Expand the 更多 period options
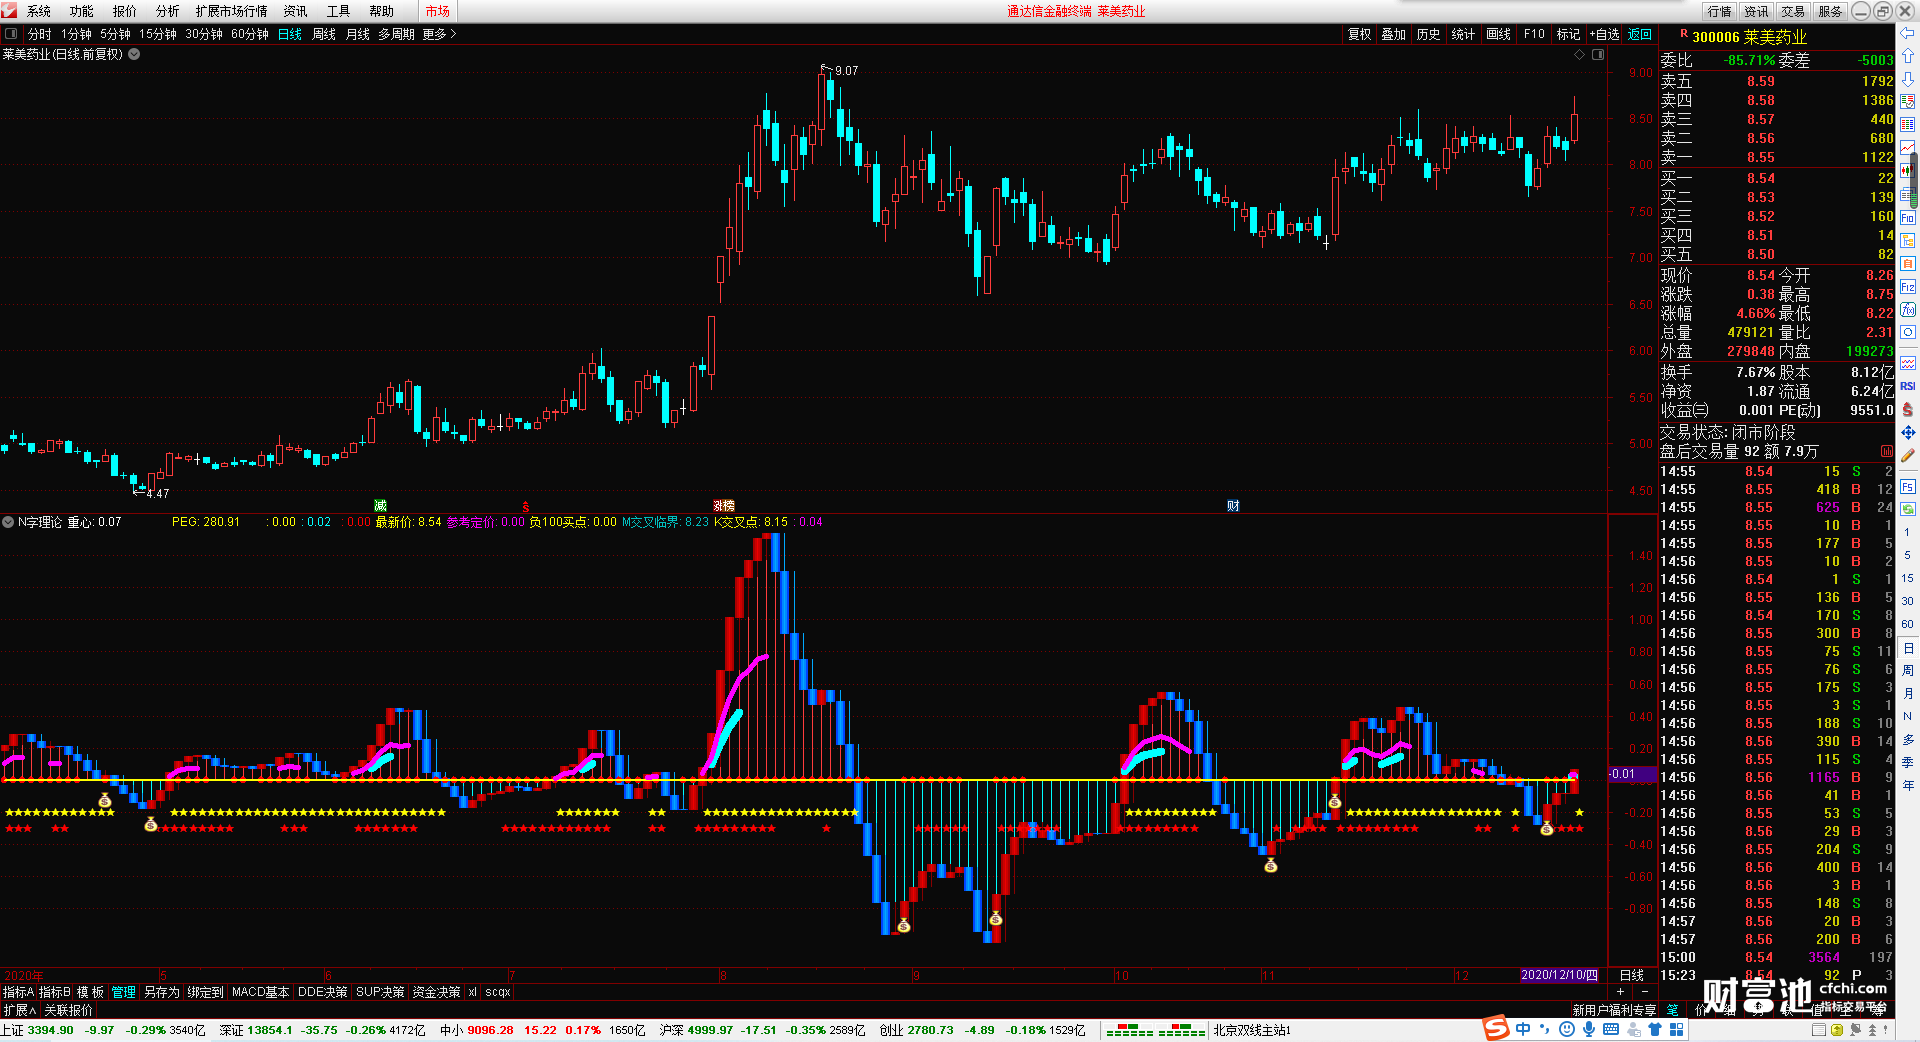 coord(439,34)
